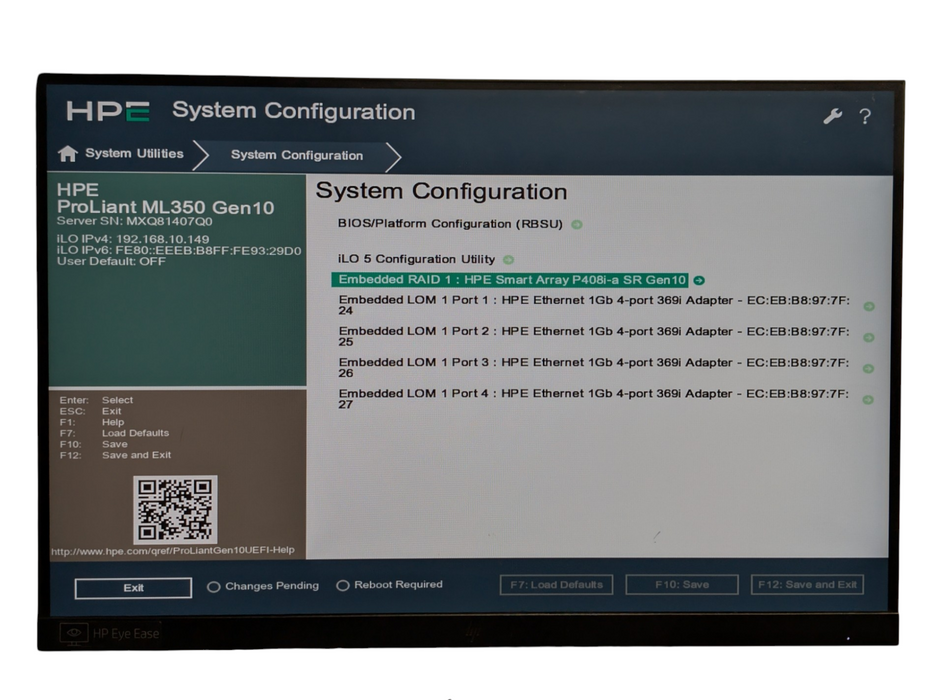Screen dimensions: 930x700
Task: Click Server SN: MXQ81407Q0 text
Action: click(135, 221)
